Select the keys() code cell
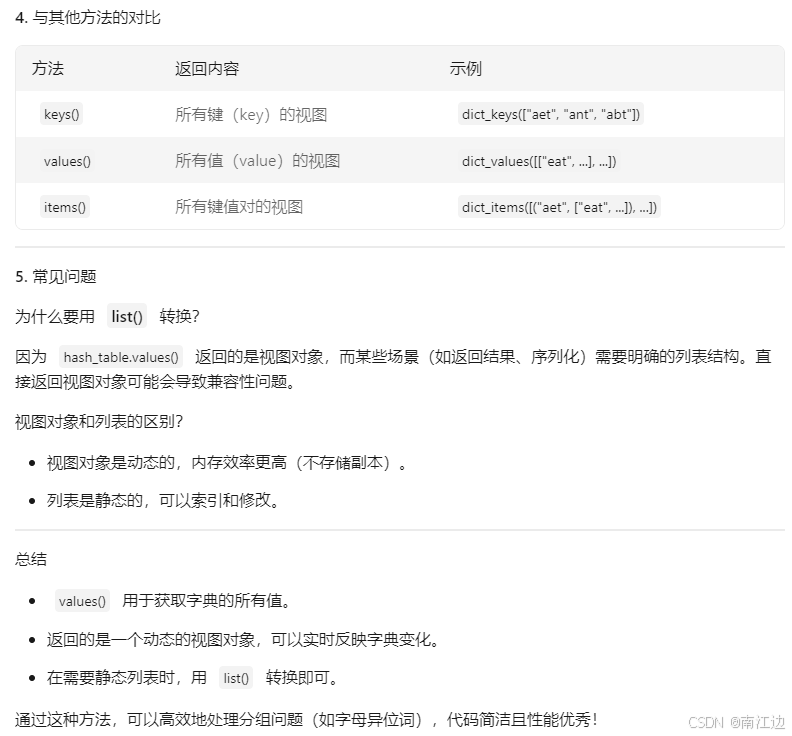This screenshot has width=792, height=736. [x=62, y=114]
